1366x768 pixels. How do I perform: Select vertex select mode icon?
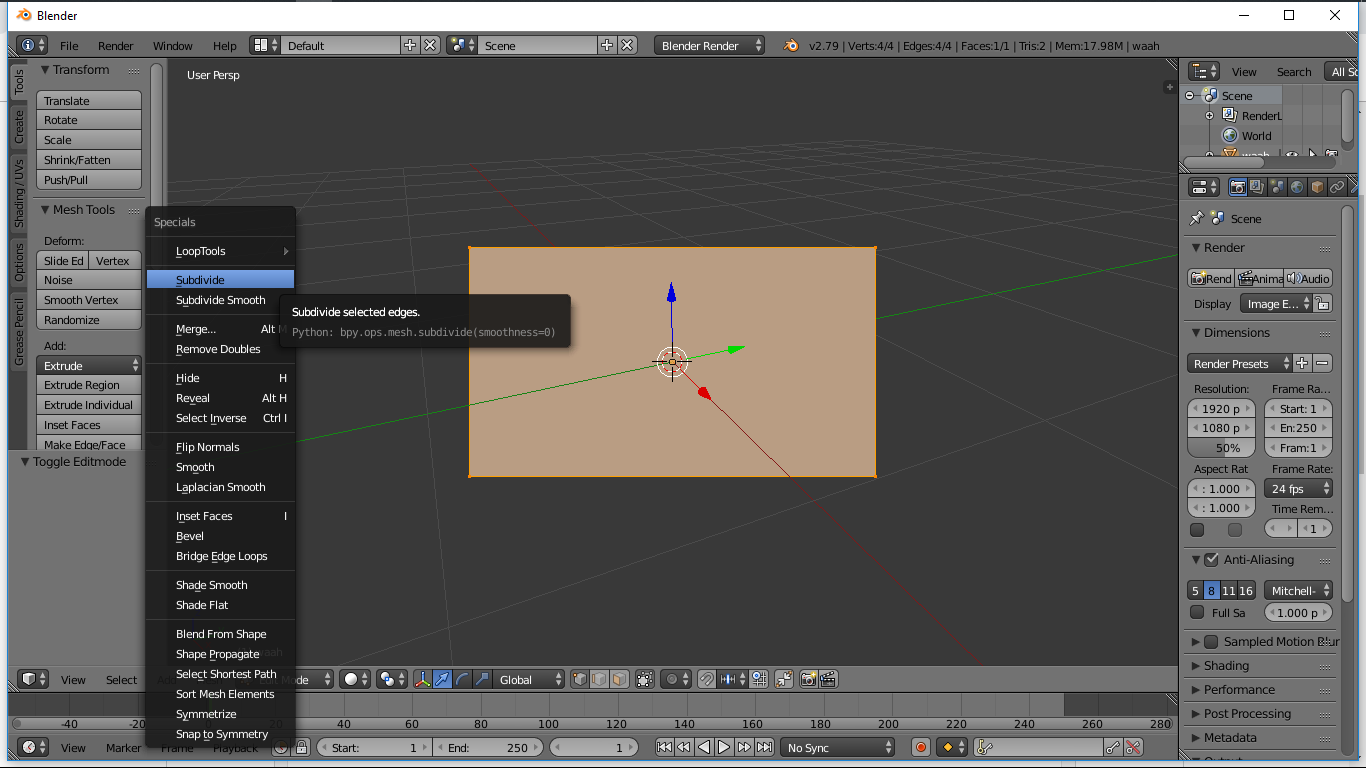(580, 679)
